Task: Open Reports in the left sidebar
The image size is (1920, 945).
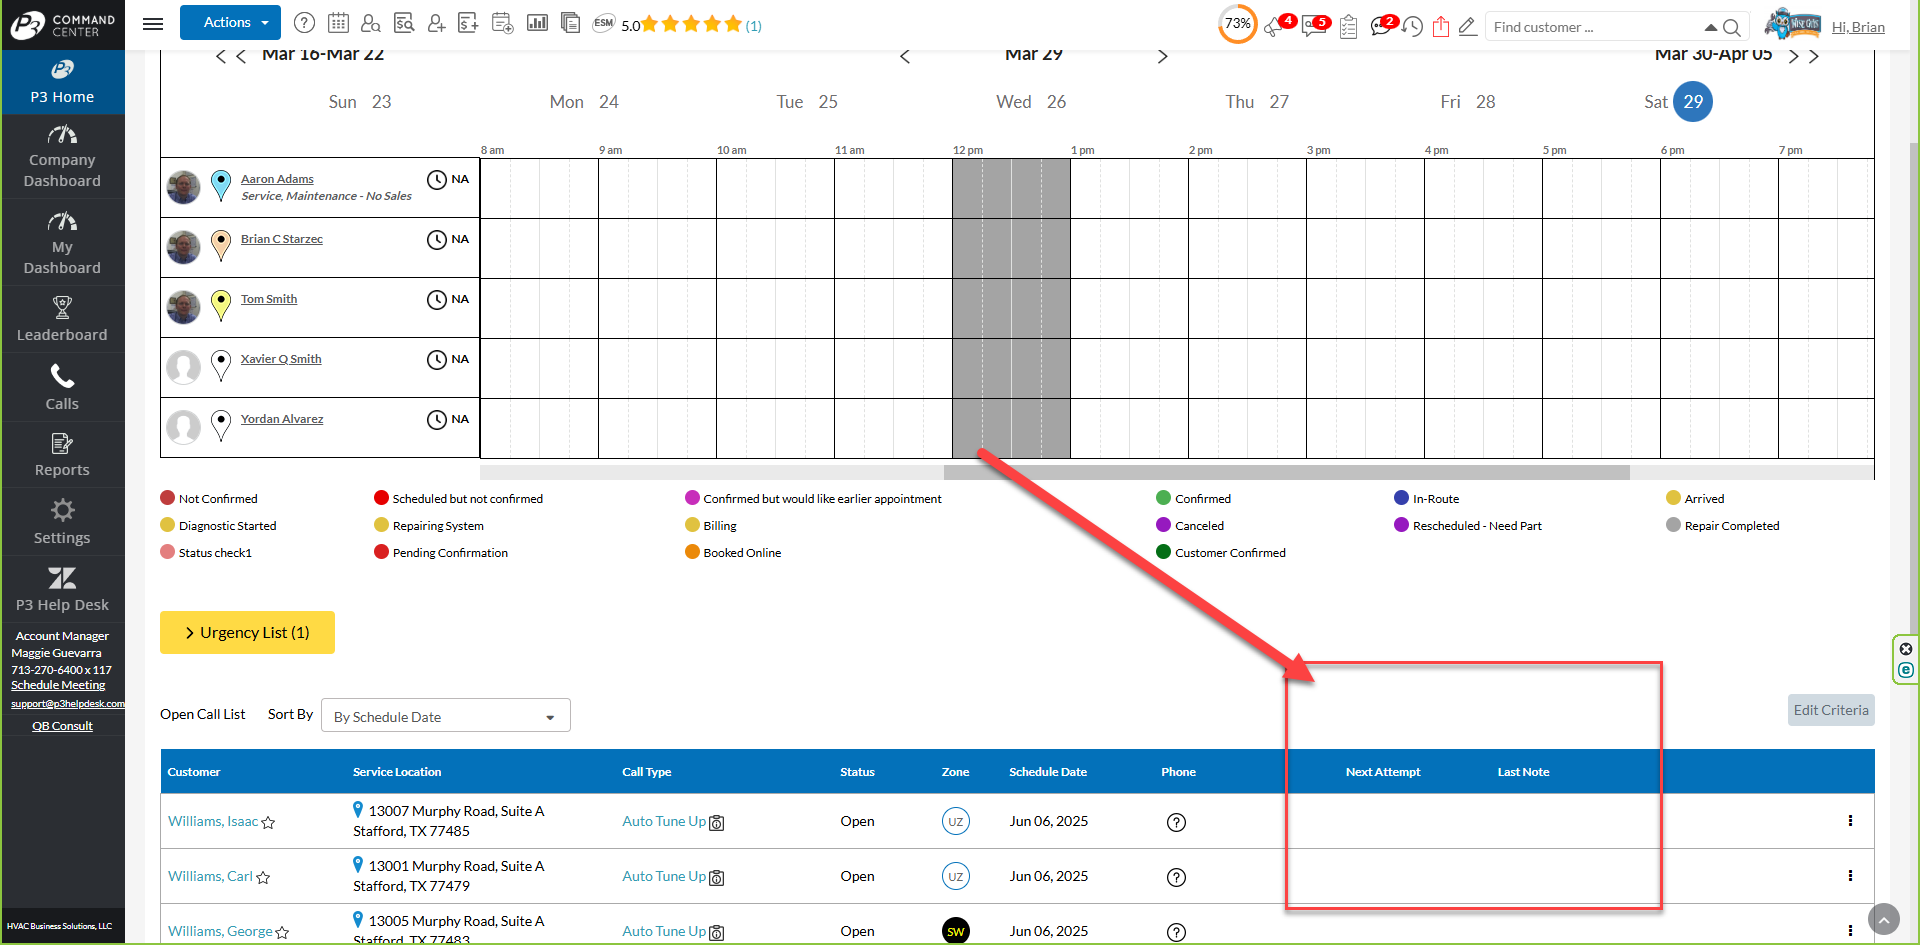Action: [62, 455]
